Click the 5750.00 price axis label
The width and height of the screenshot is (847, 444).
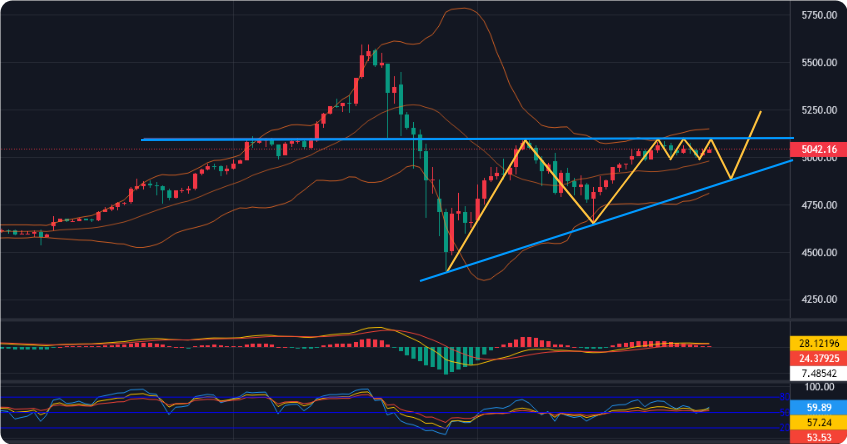817,16
